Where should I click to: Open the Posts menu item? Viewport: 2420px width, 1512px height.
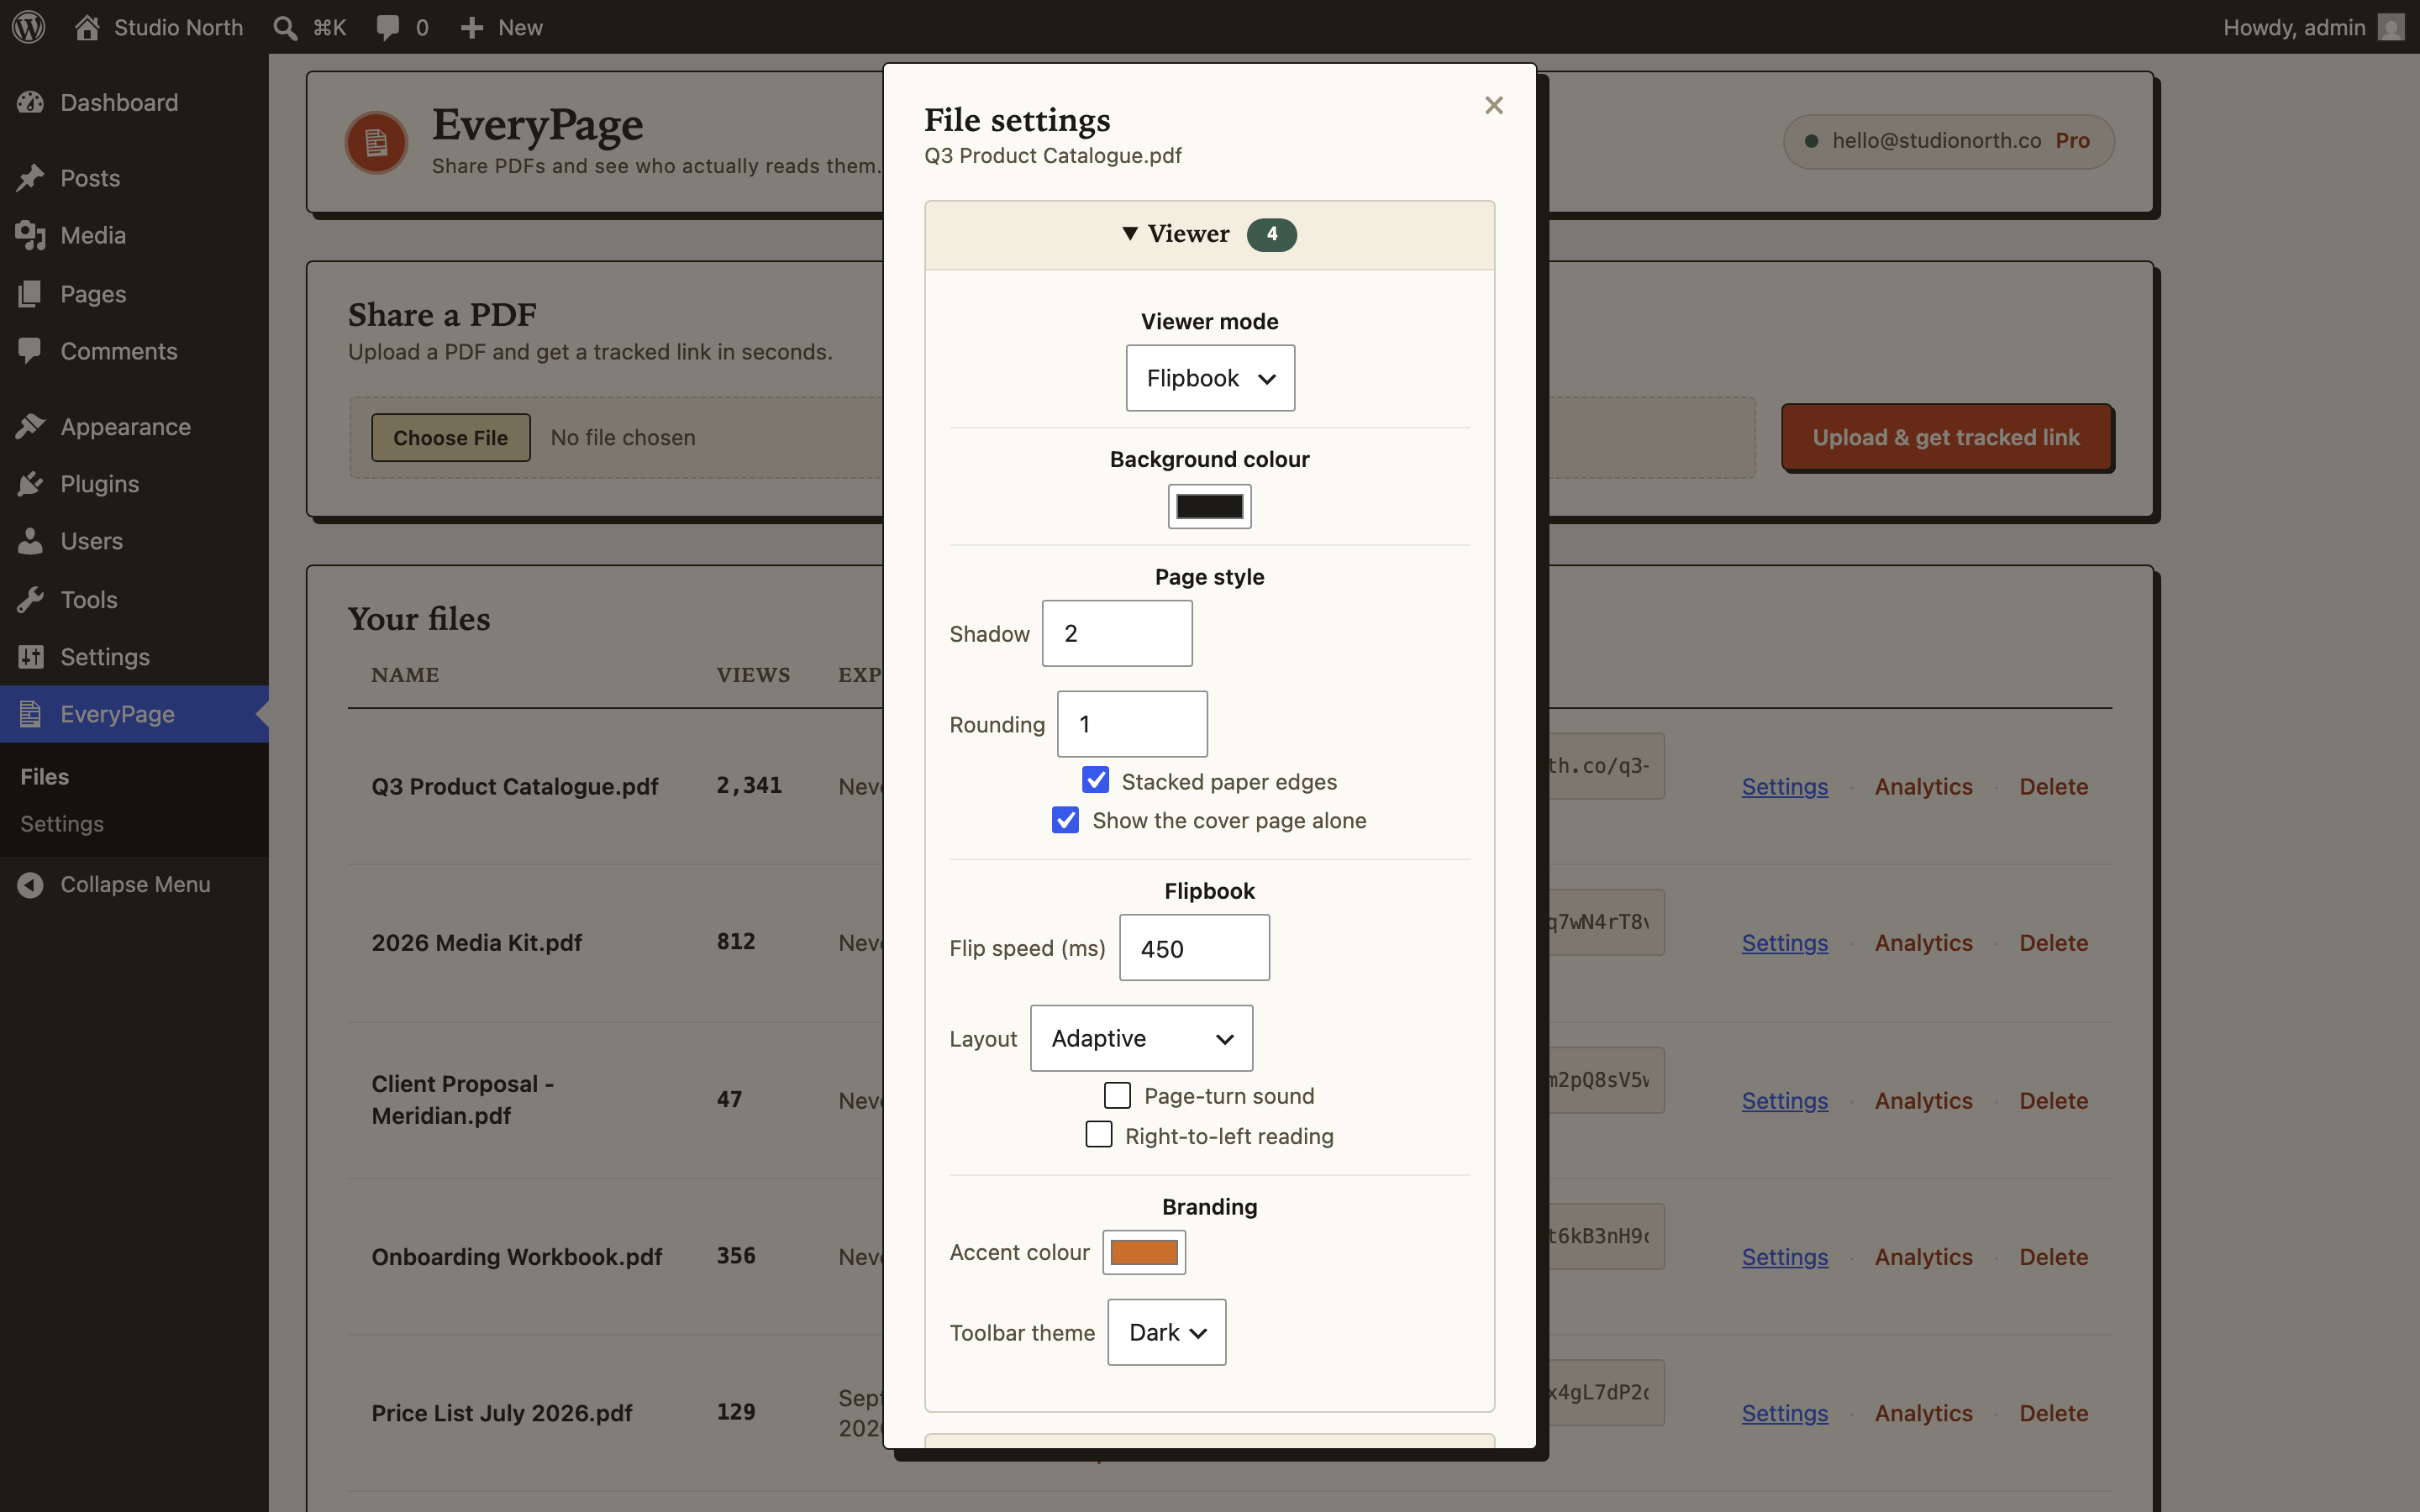click(x=134, y=178)
